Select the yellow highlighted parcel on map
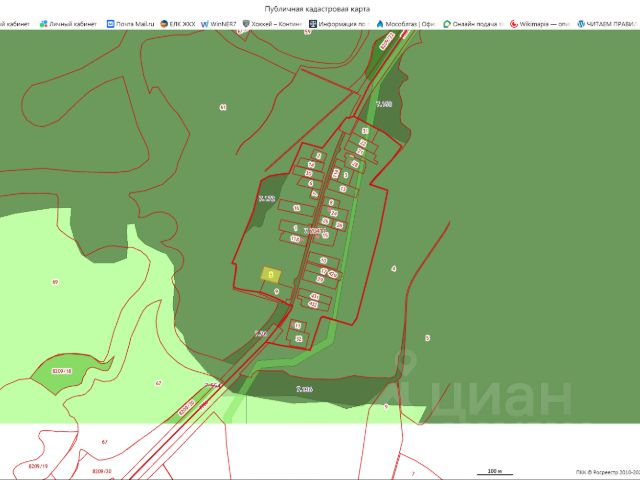The image size is (640, 480). tap(271, 275)
